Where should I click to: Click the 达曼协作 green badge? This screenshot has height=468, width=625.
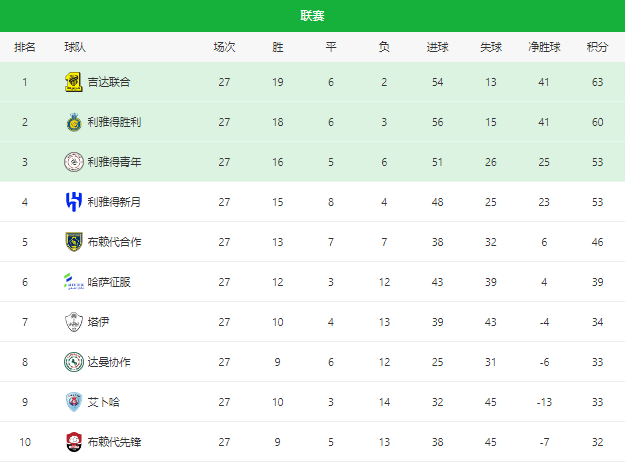pos(74,362)
